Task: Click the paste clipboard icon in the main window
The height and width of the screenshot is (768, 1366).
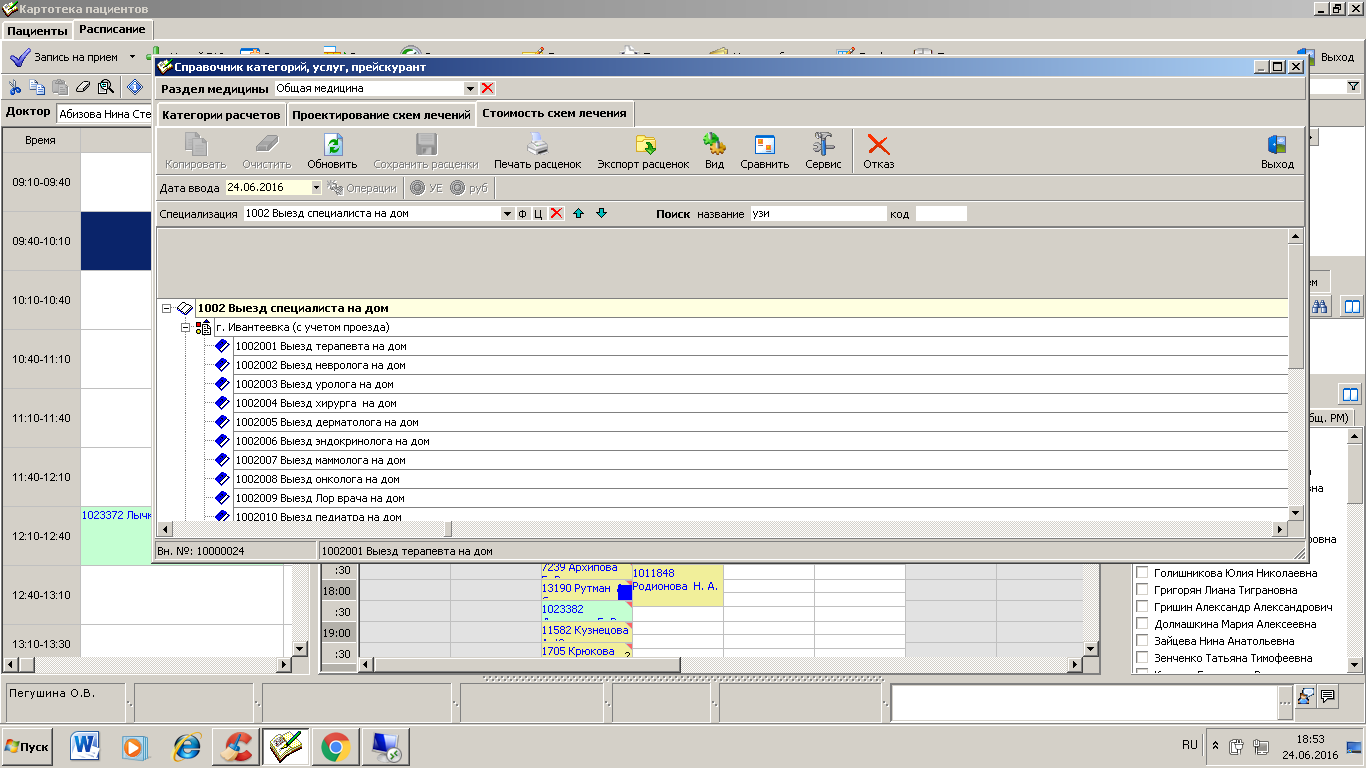Action: (59, 87)
